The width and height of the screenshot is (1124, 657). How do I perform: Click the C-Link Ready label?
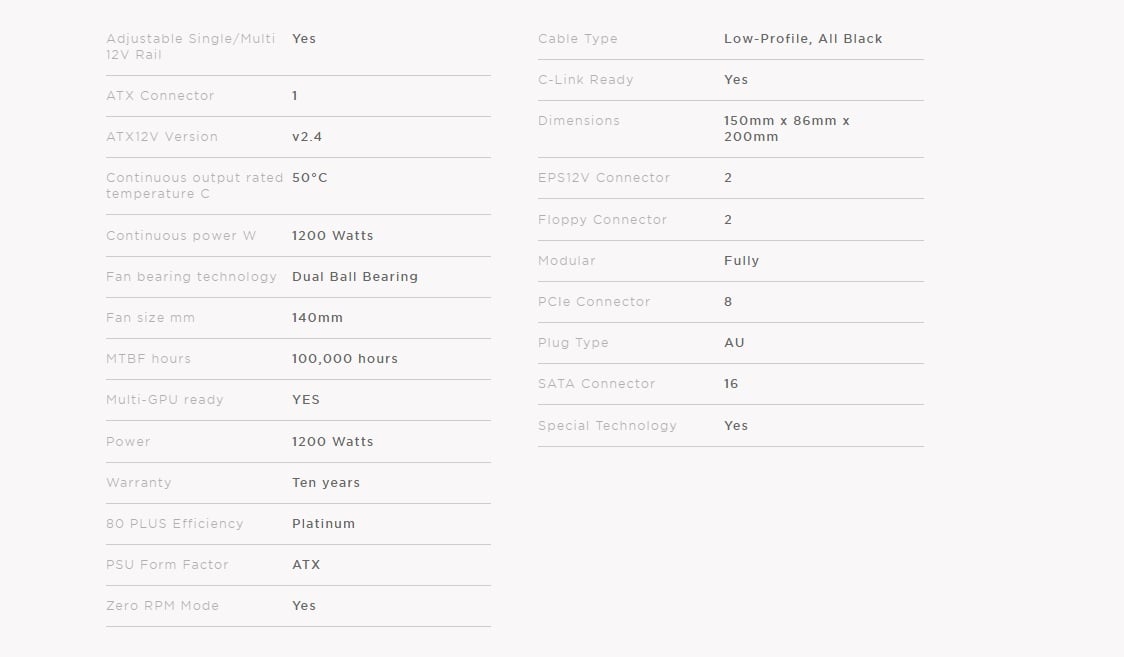pos(586,80)
